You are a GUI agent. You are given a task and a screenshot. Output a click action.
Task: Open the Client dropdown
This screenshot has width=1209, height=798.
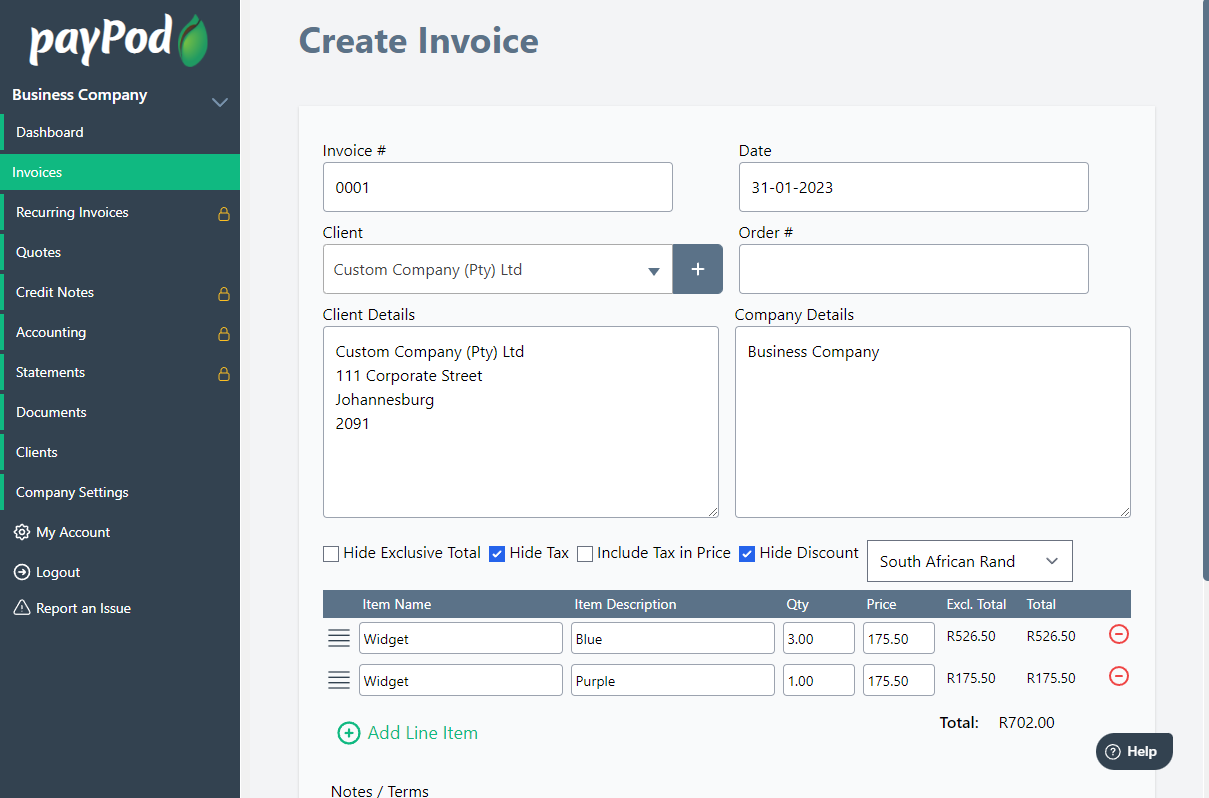coord(498,269)
